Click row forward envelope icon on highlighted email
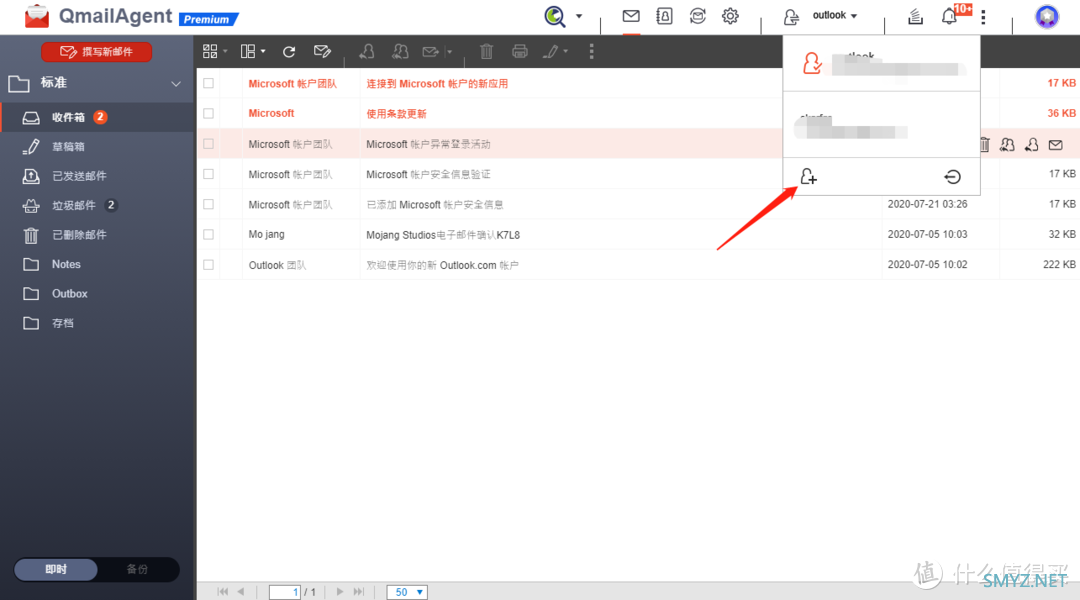 (1055, 145)
